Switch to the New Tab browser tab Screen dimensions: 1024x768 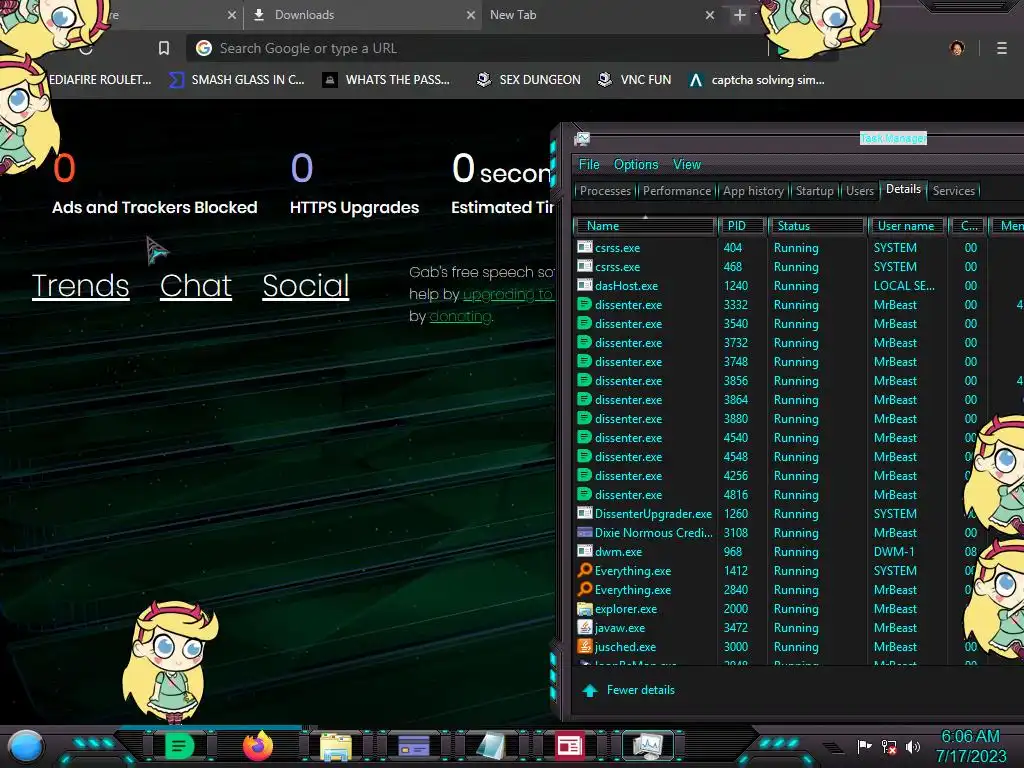[601, 15]
